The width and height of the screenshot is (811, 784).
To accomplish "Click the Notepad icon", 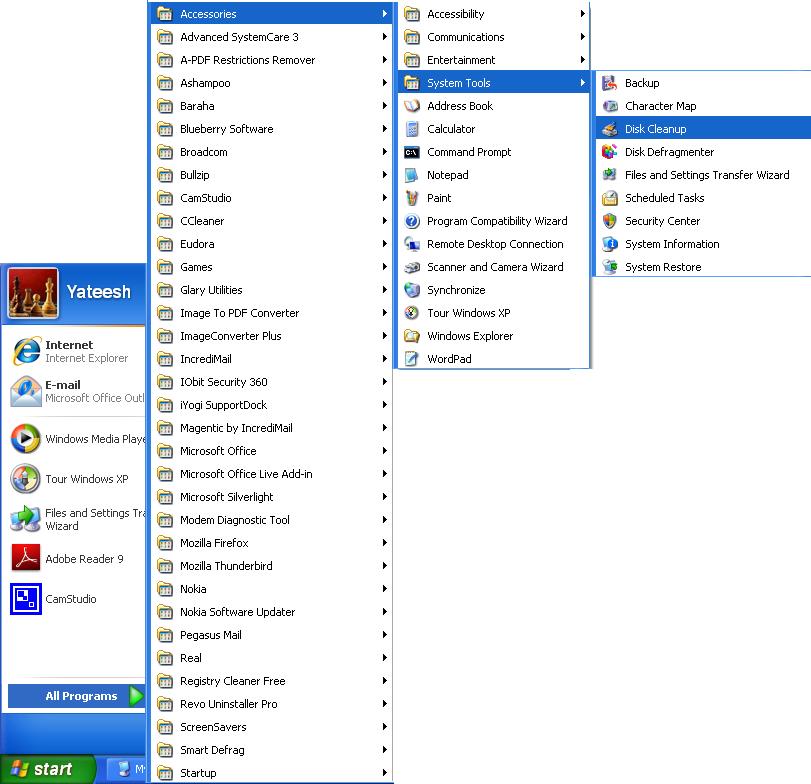I will [x=412, y=175].
